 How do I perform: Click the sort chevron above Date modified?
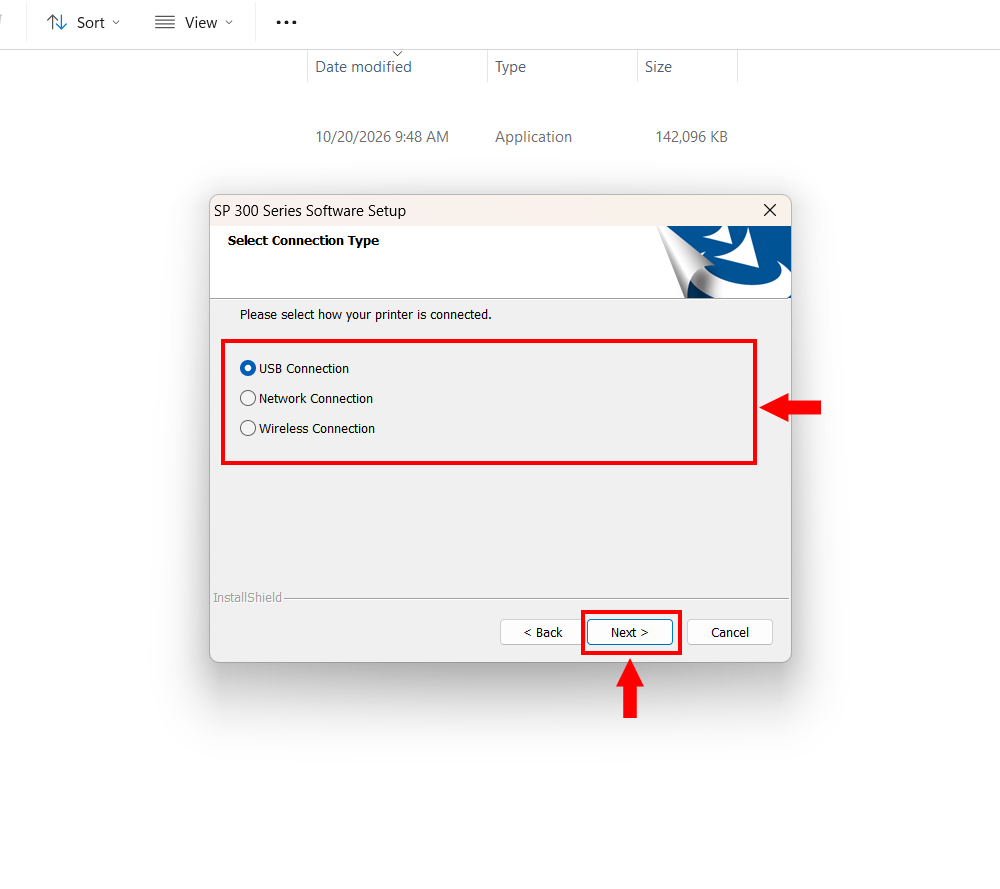397,54
